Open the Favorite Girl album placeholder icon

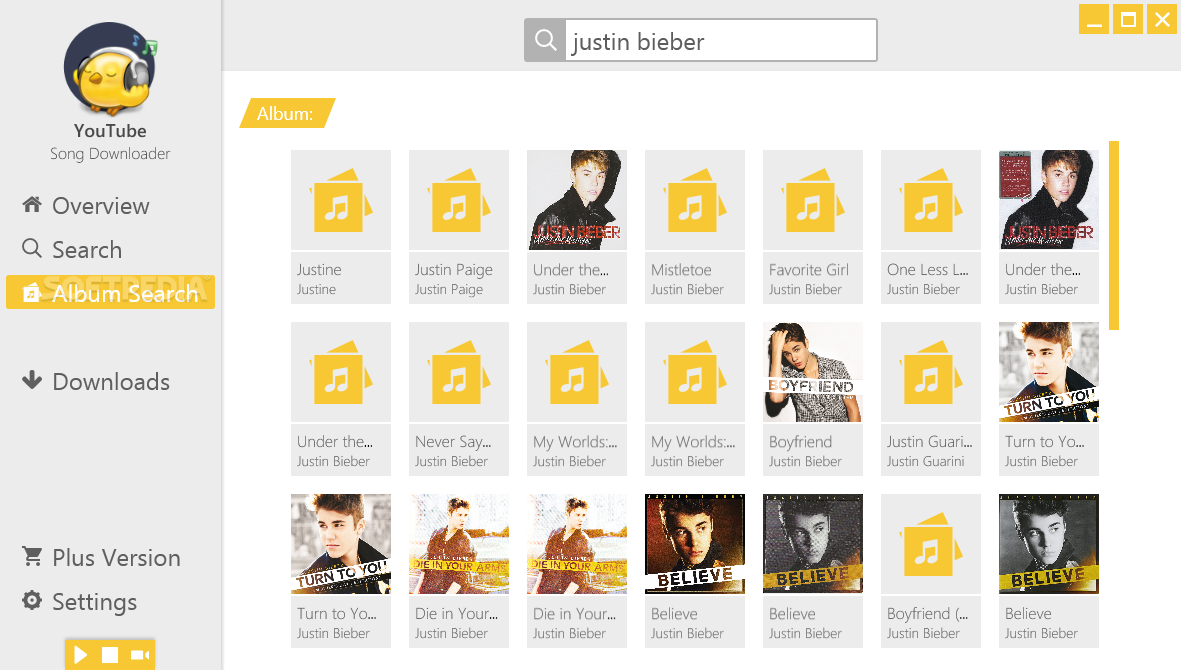tap(813, 200)
